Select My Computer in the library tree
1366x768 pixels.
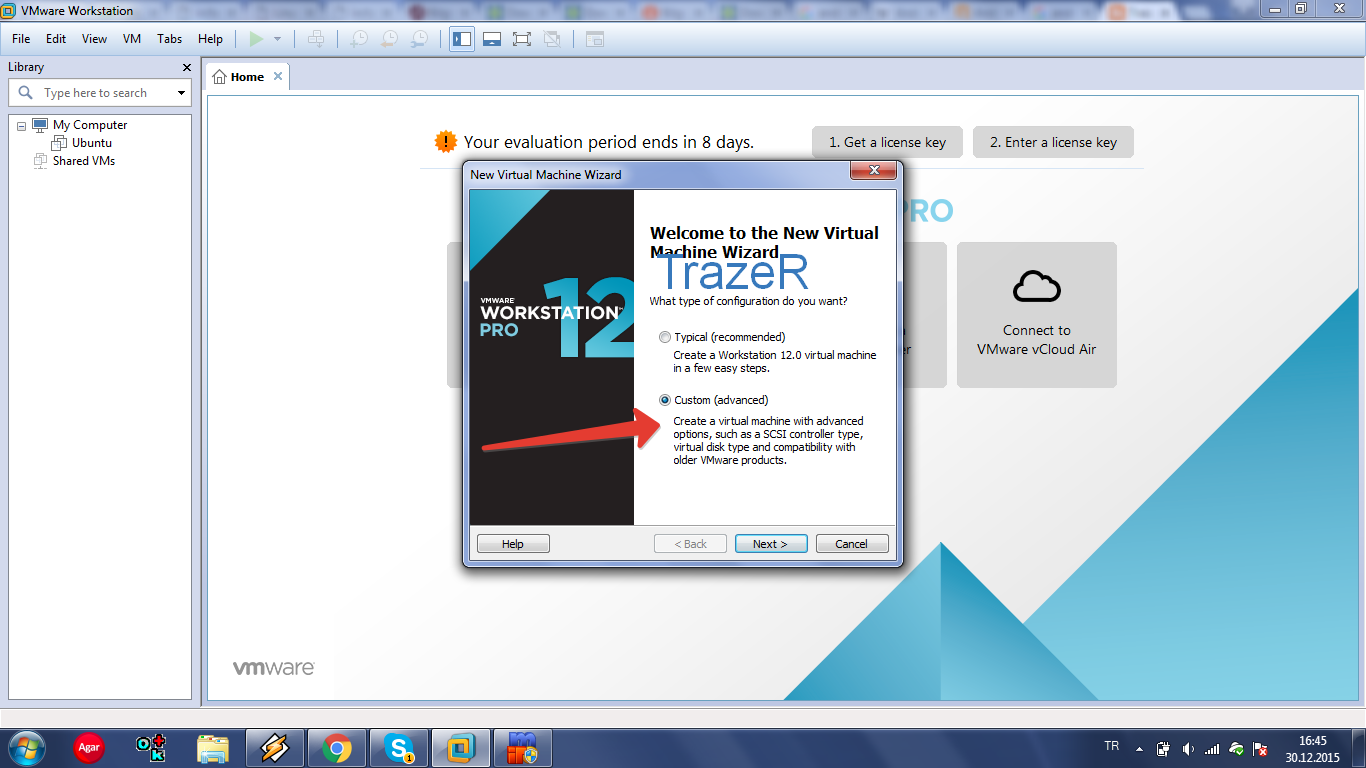click(x=90, y=125)
